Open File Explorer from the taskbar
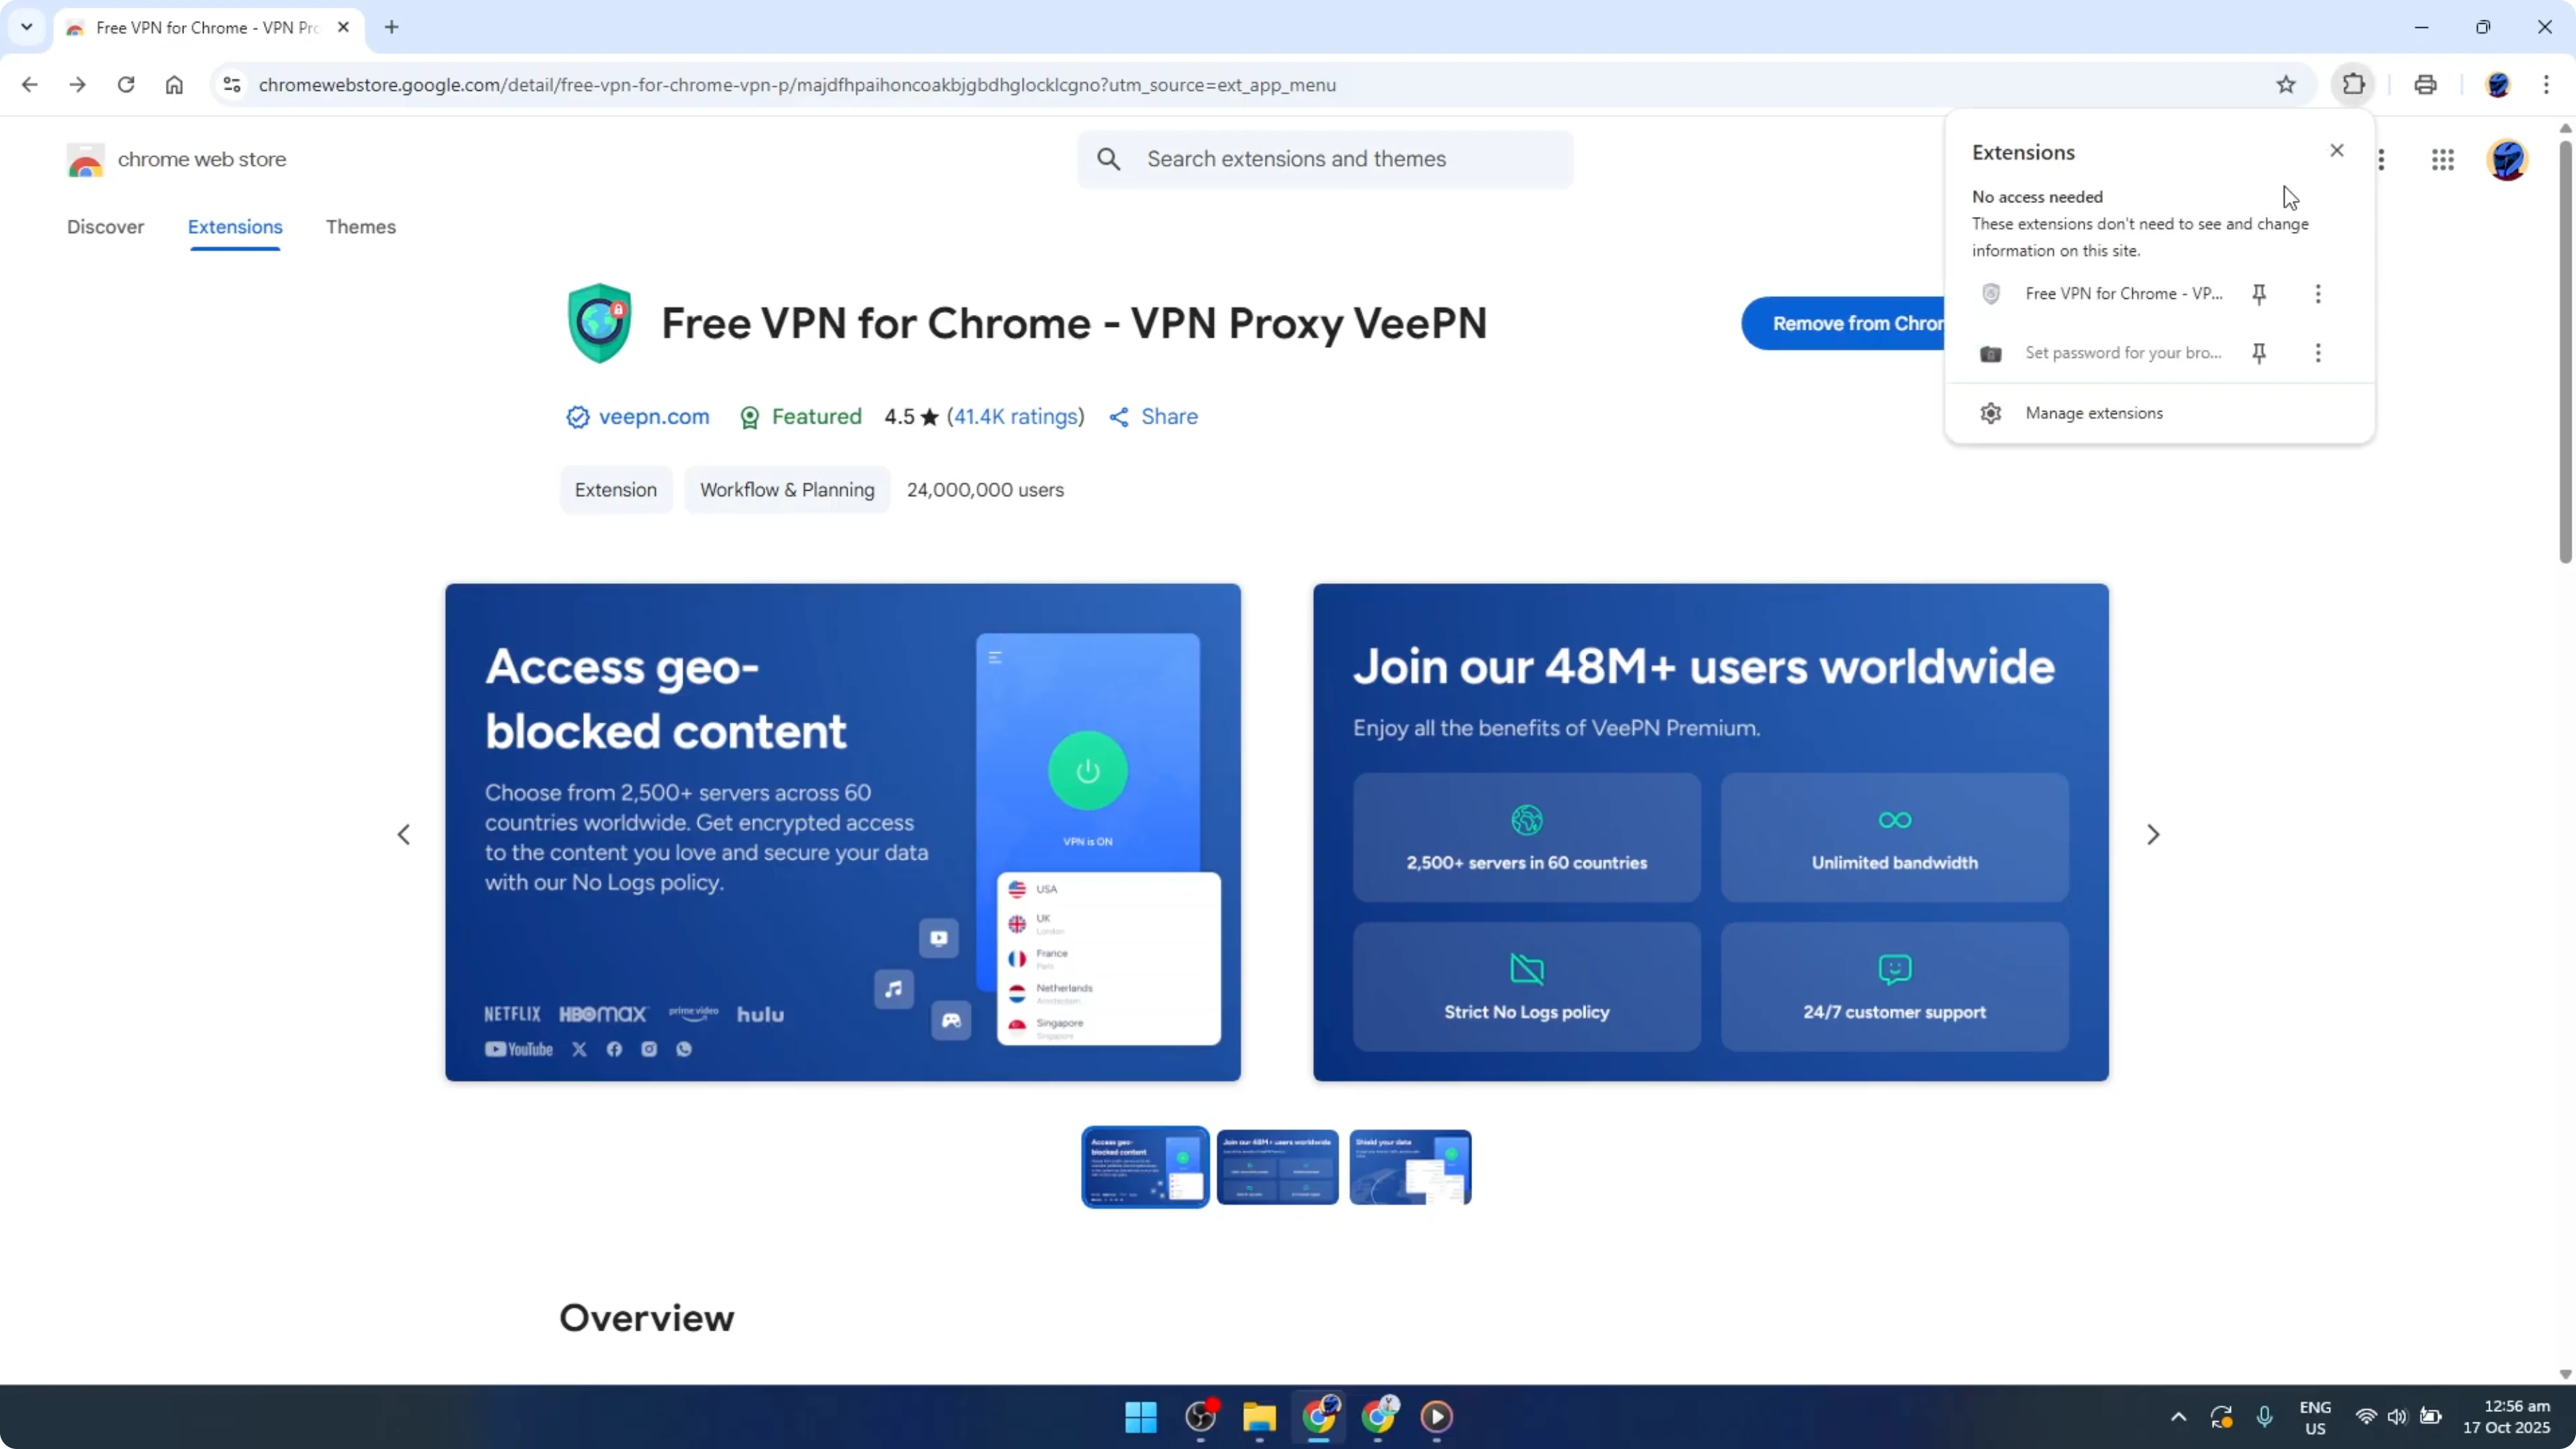 pyautogui.click(x=1259, y=1417)
